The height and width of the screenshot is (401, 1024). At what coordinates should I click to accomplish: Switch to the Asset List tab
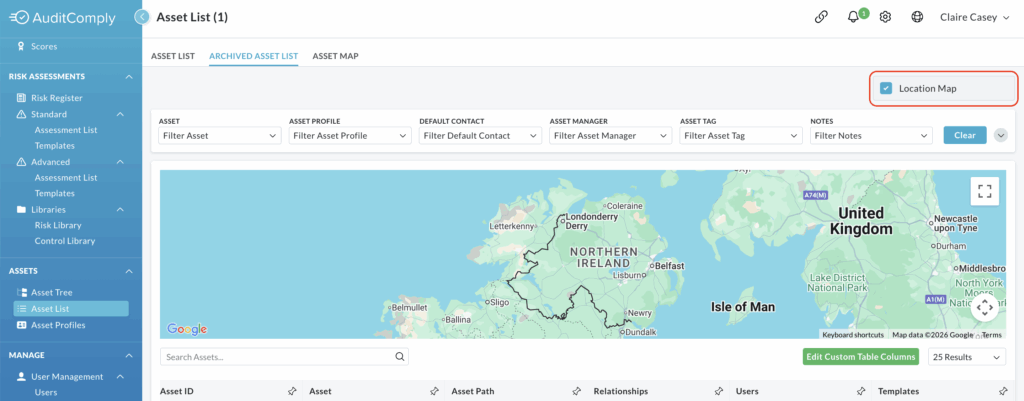tap(172, 56)
